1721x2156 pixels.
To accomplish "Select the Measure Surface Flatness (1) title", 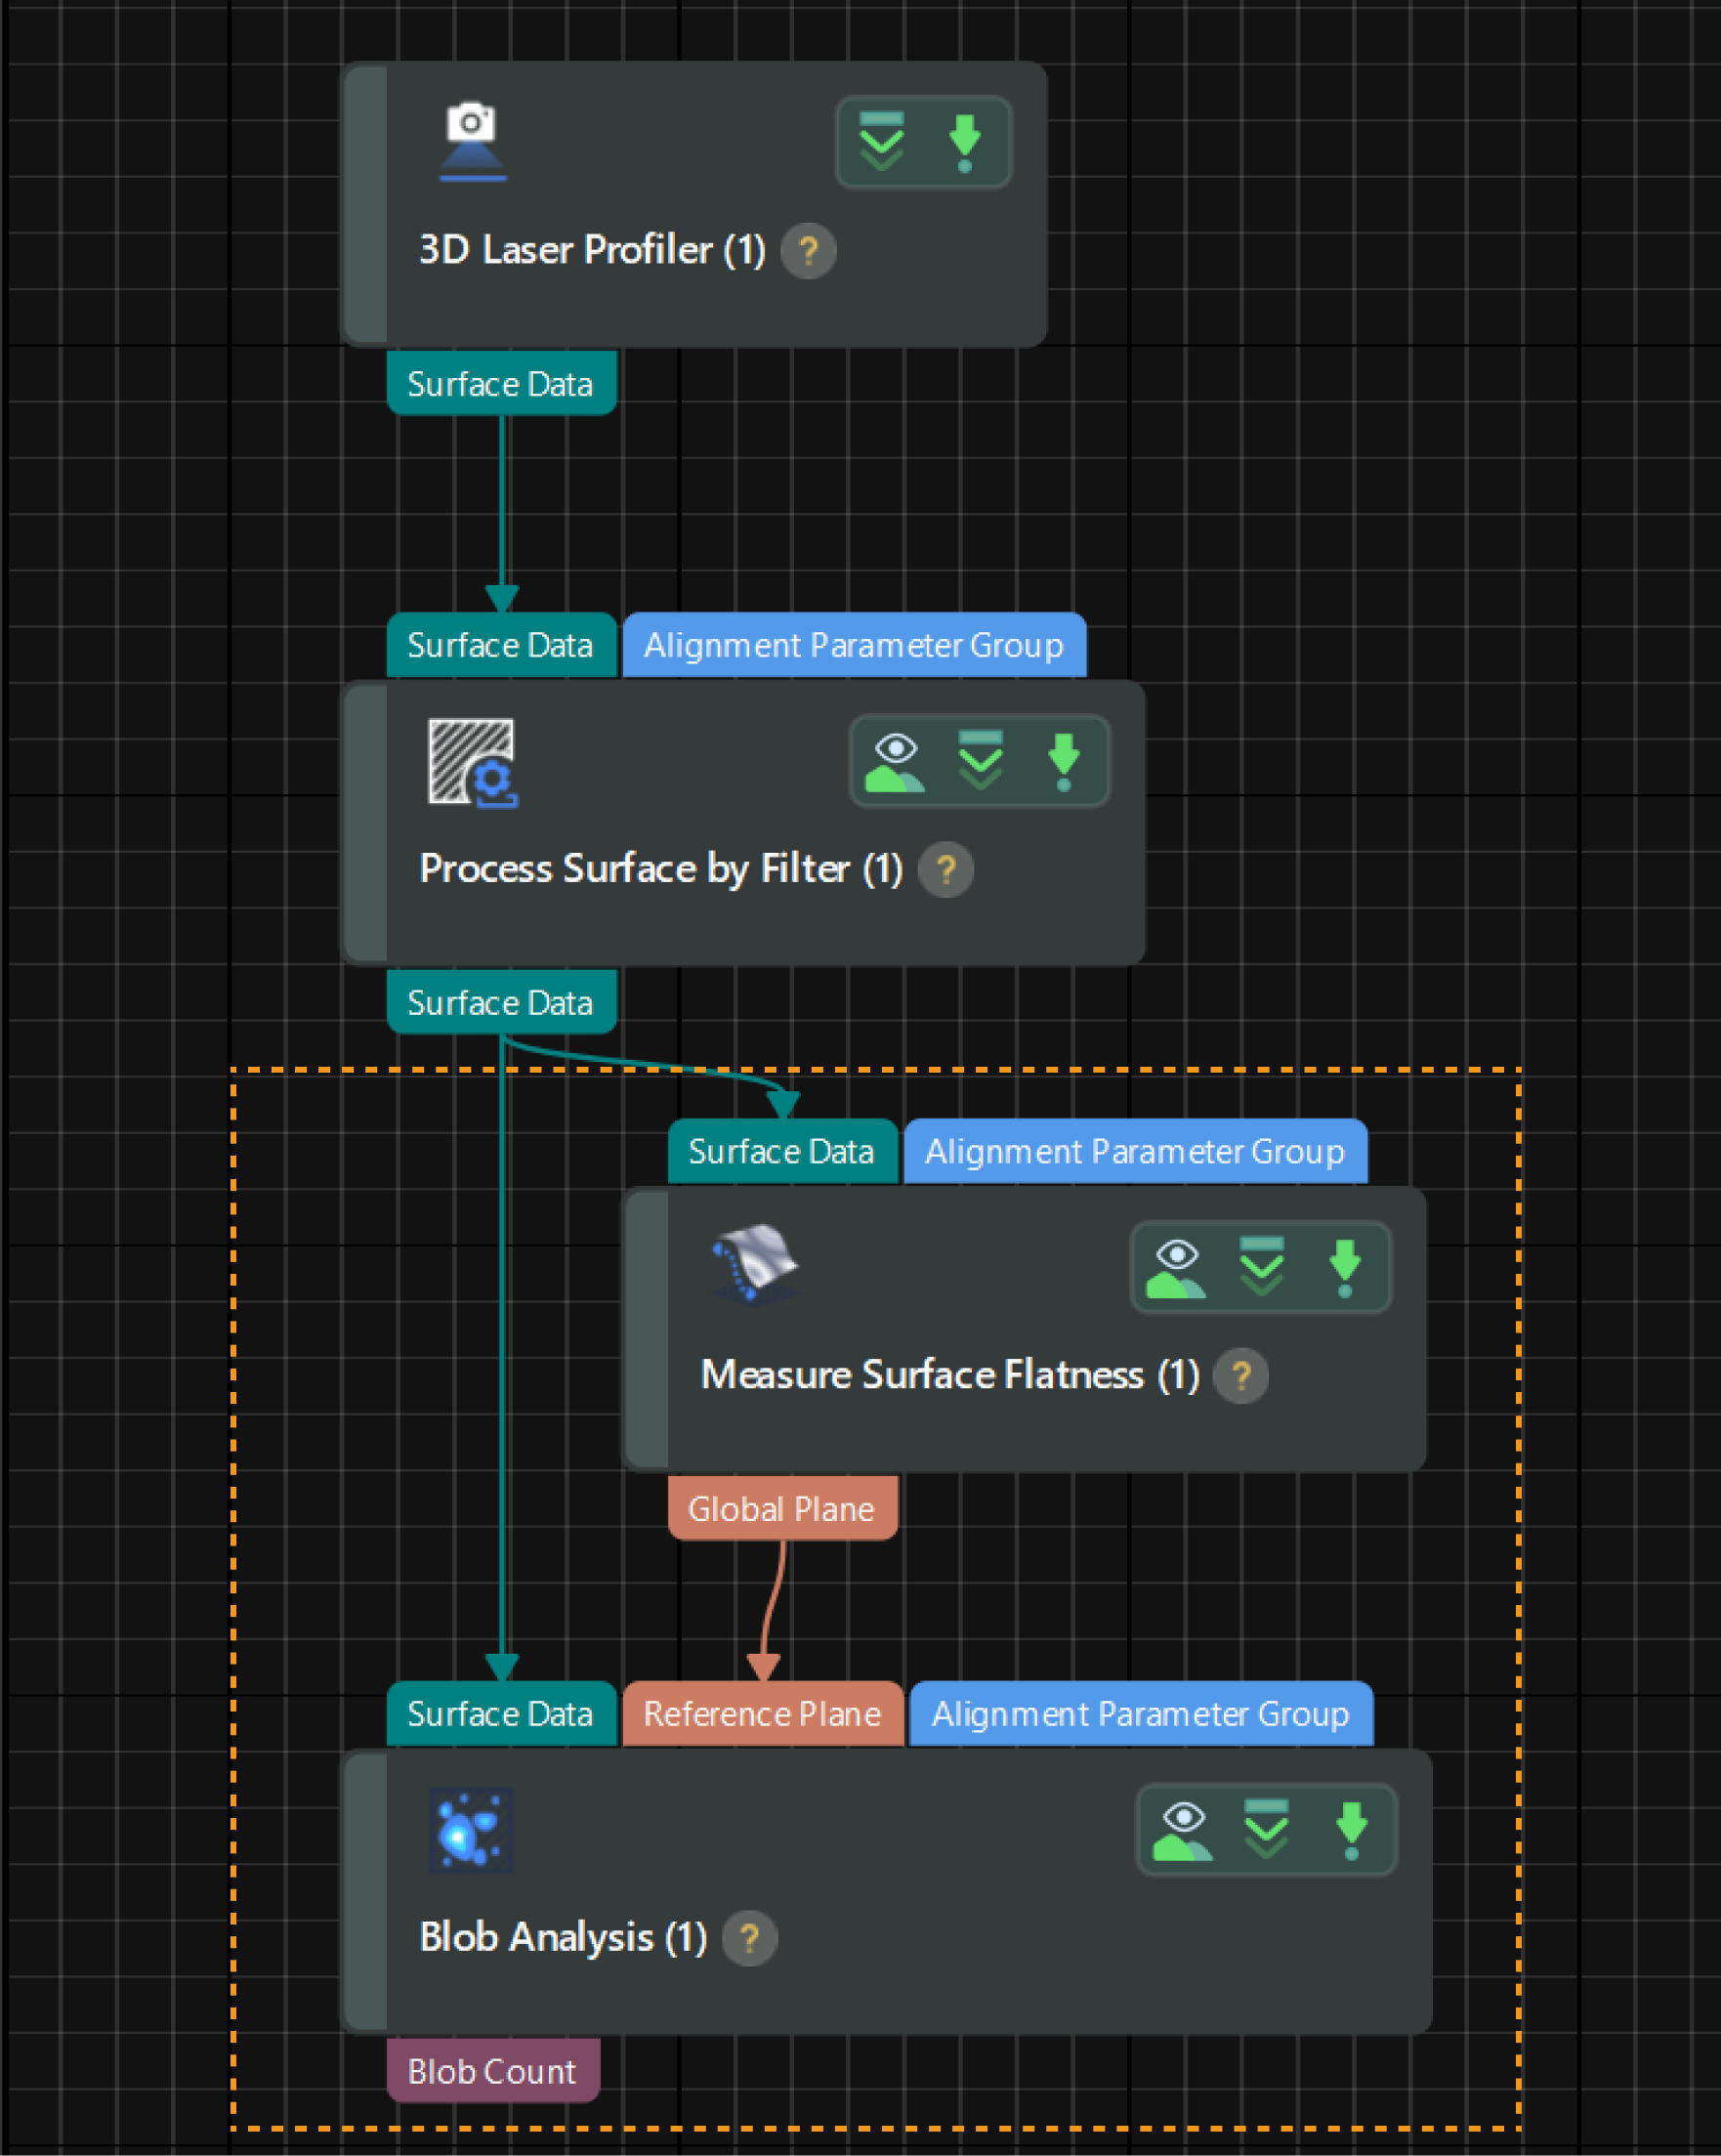I will 949,1375.
